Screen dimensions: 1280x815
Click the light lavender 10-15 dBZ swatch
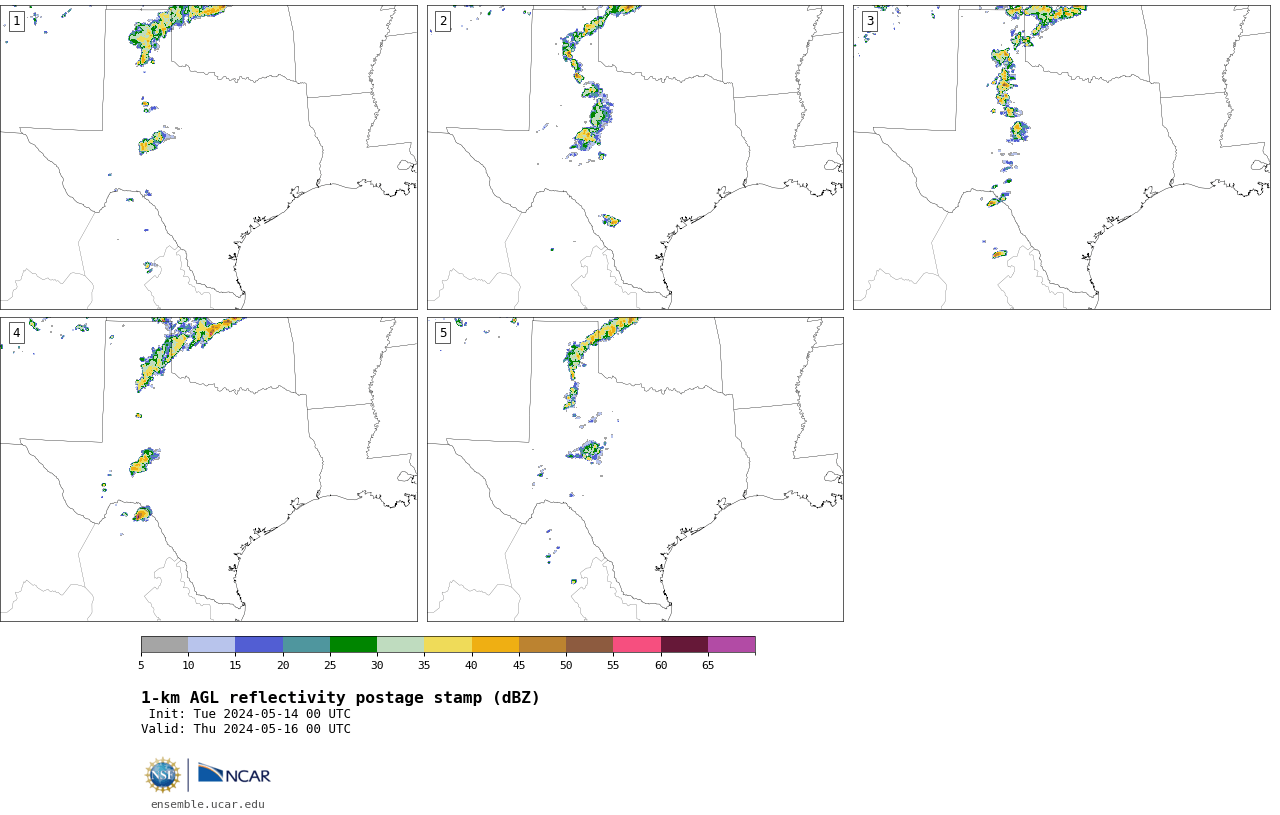tap(211, 644)
